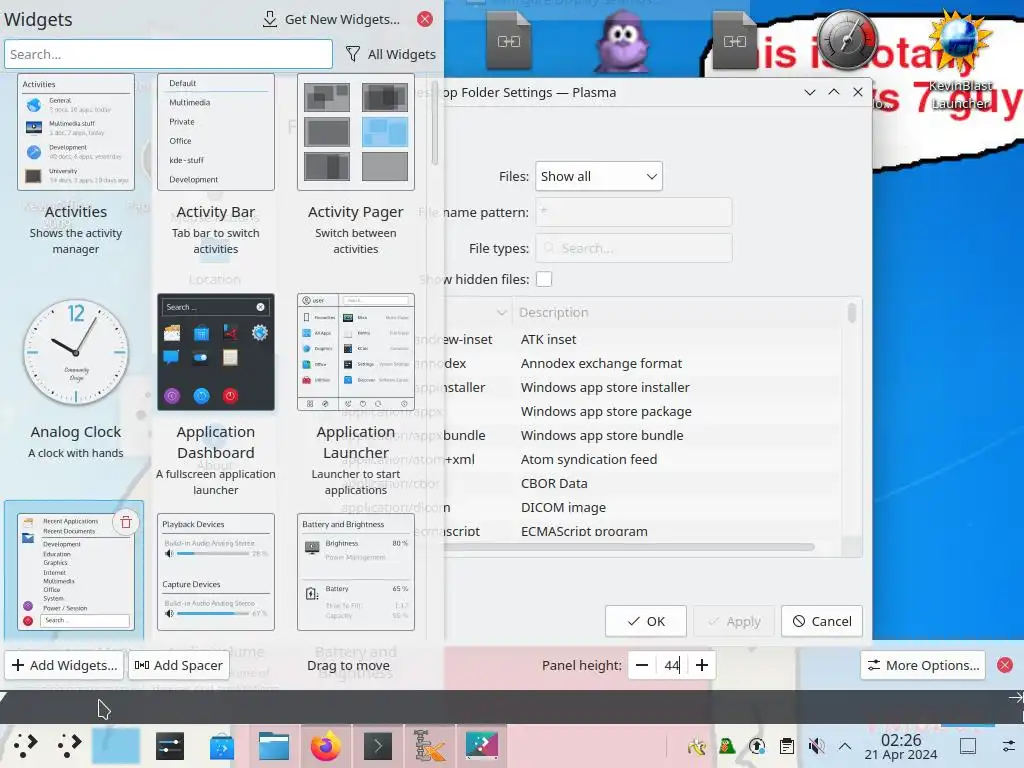The height and width of the screenshot is (768, 1024).
Task: Select the Activities widget thumbnail
Action: [x=76, y=132]
